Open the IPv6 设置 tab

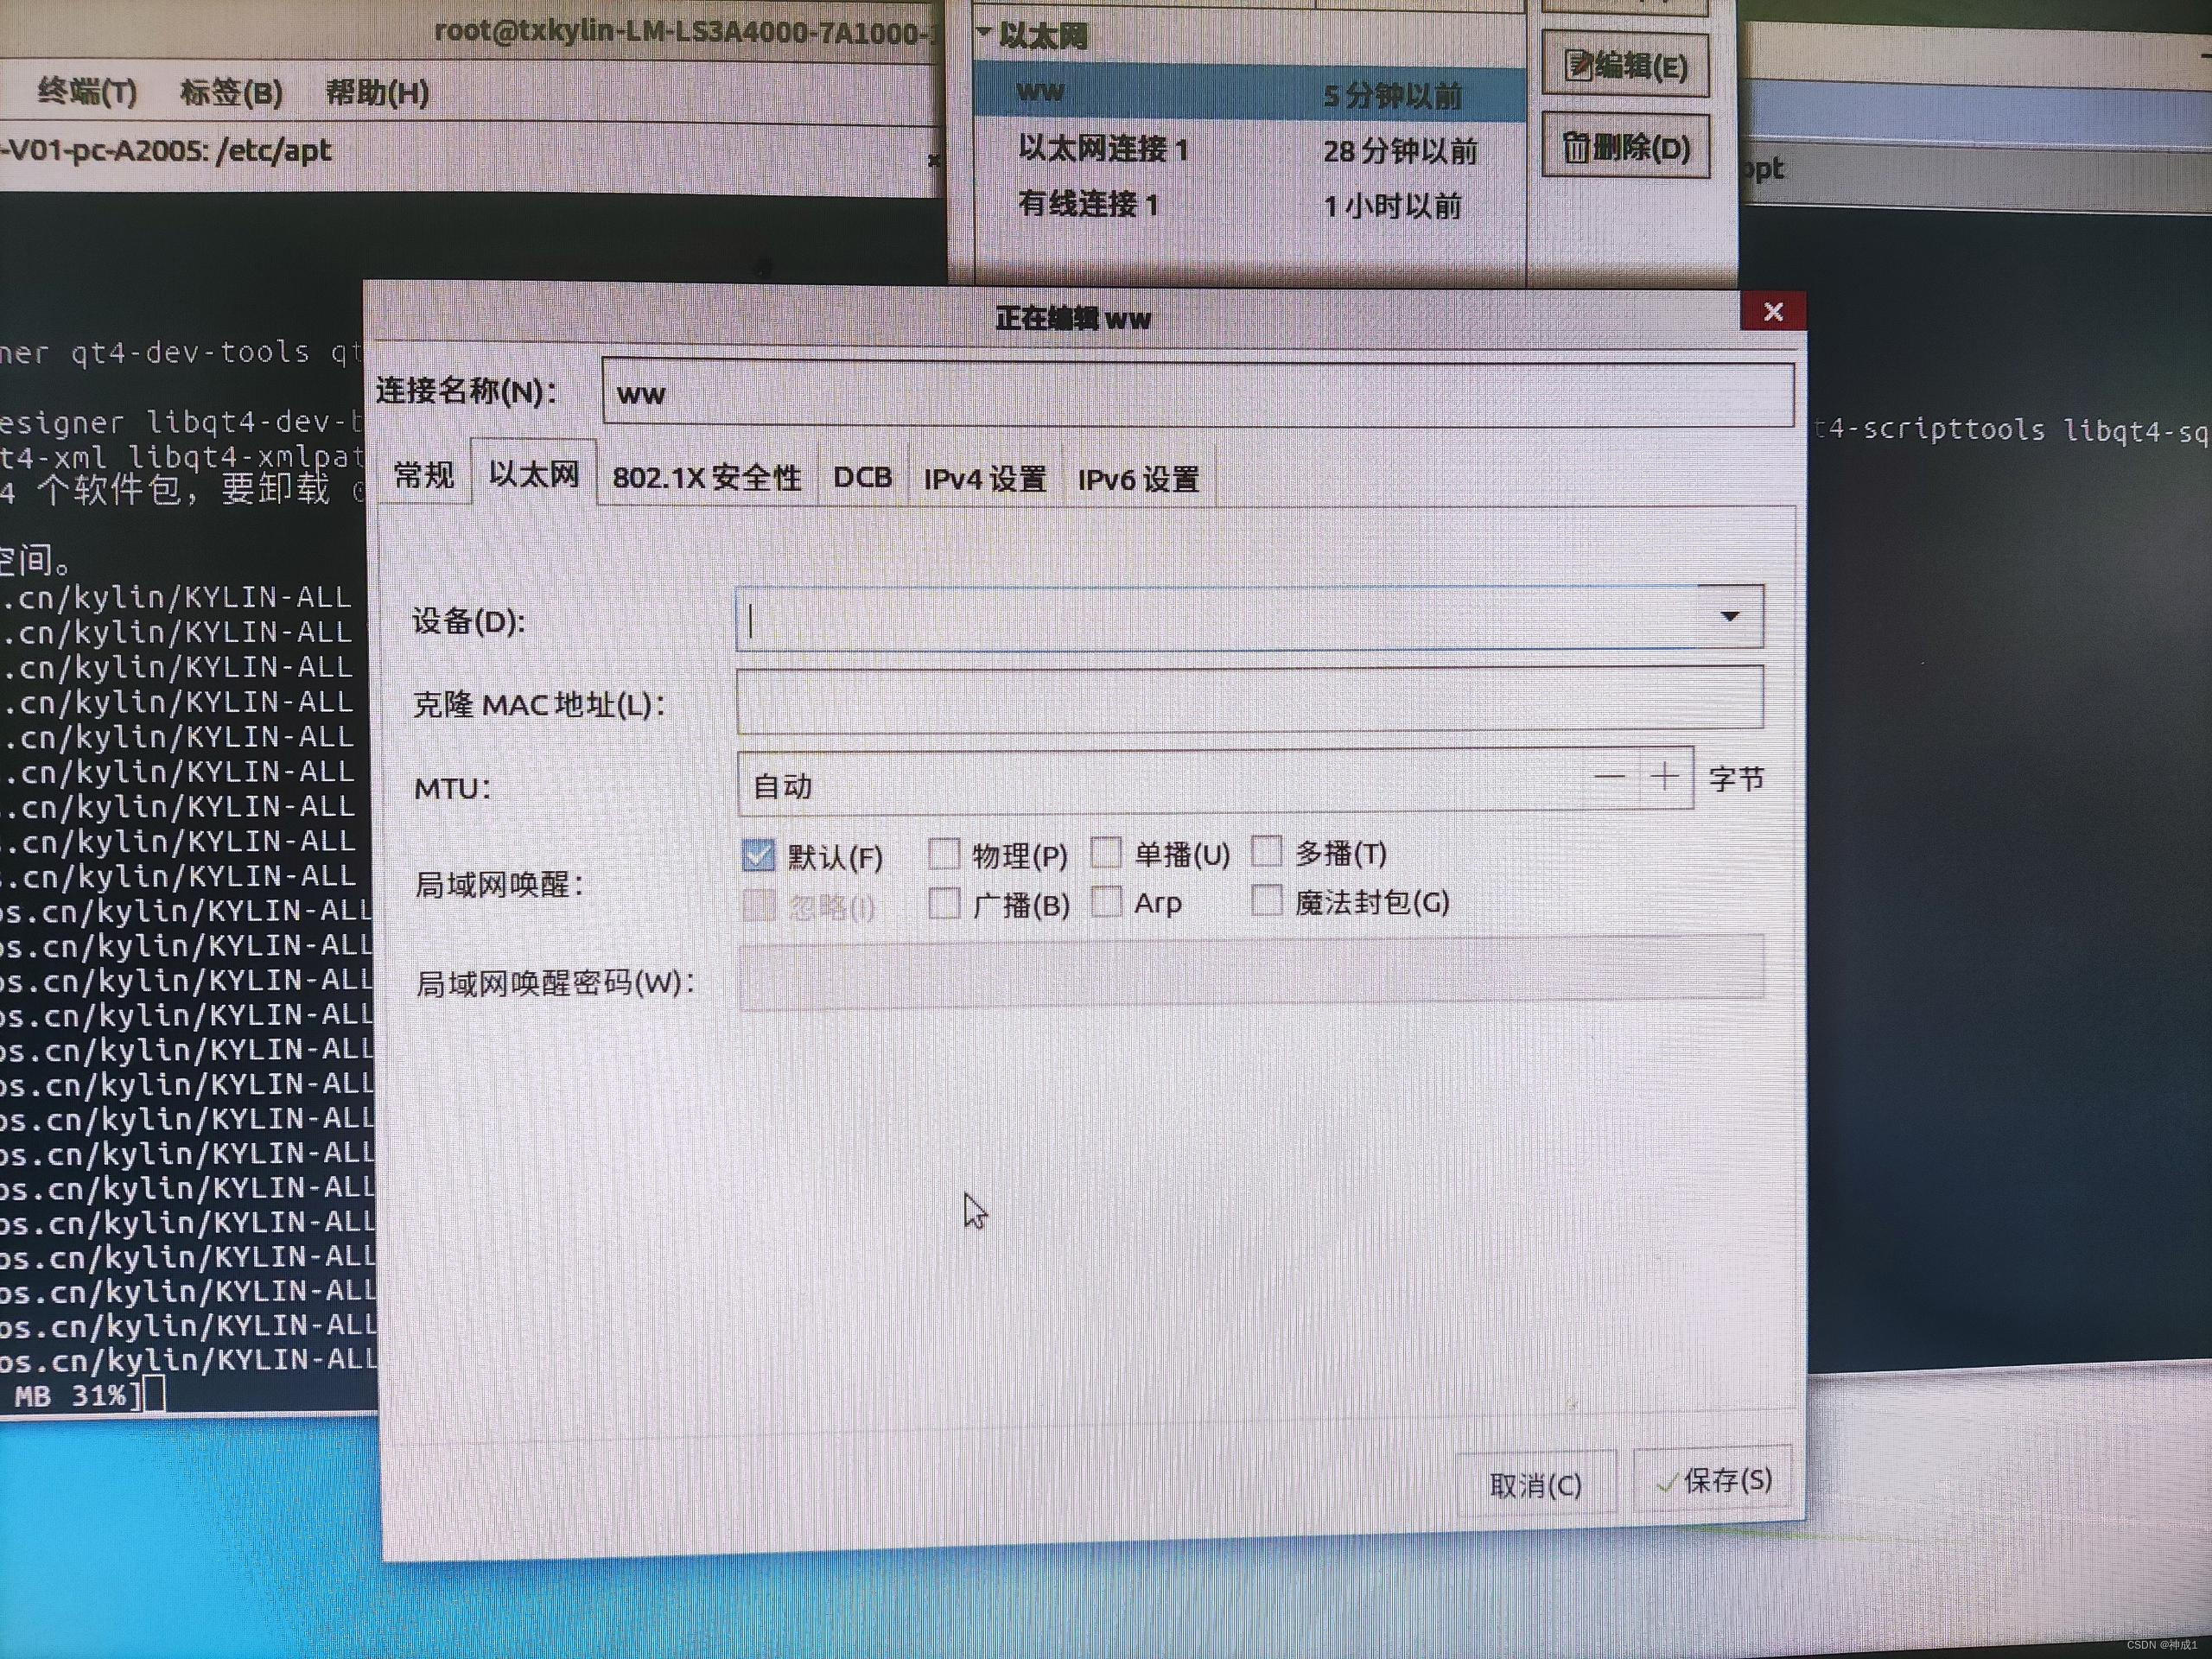pos(1138,480)
